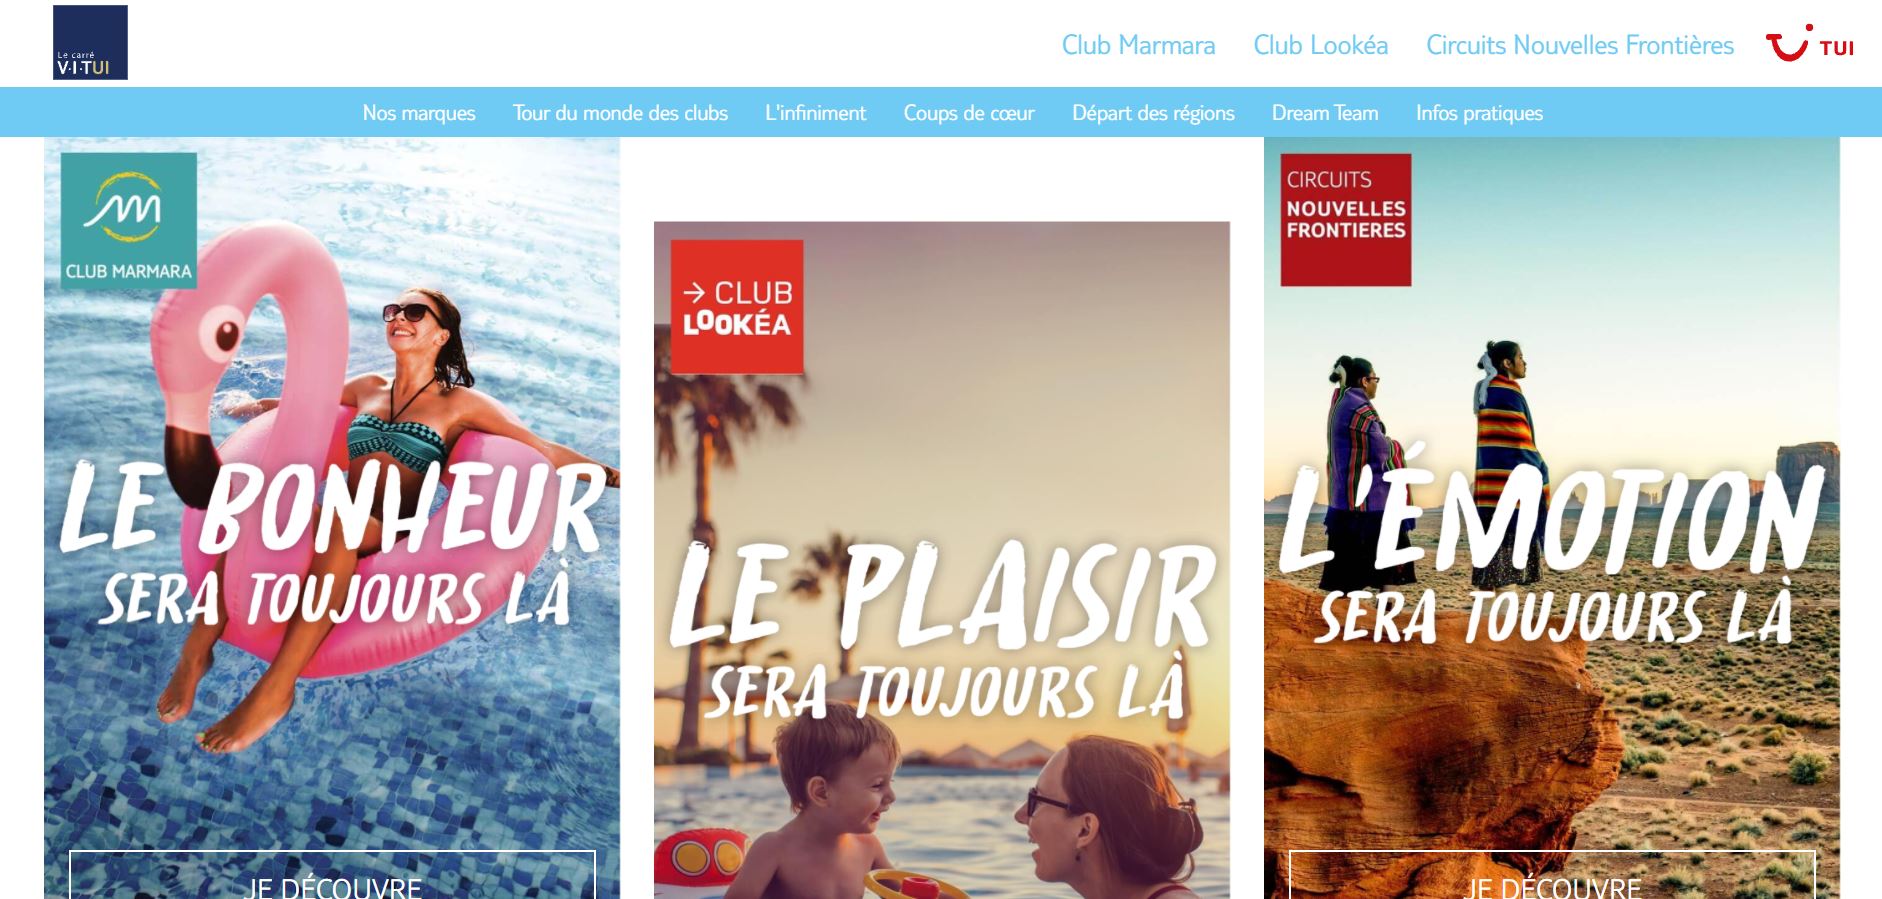
Task: Open the Club Lookéa header link
Action: [x=1320, y=45]
